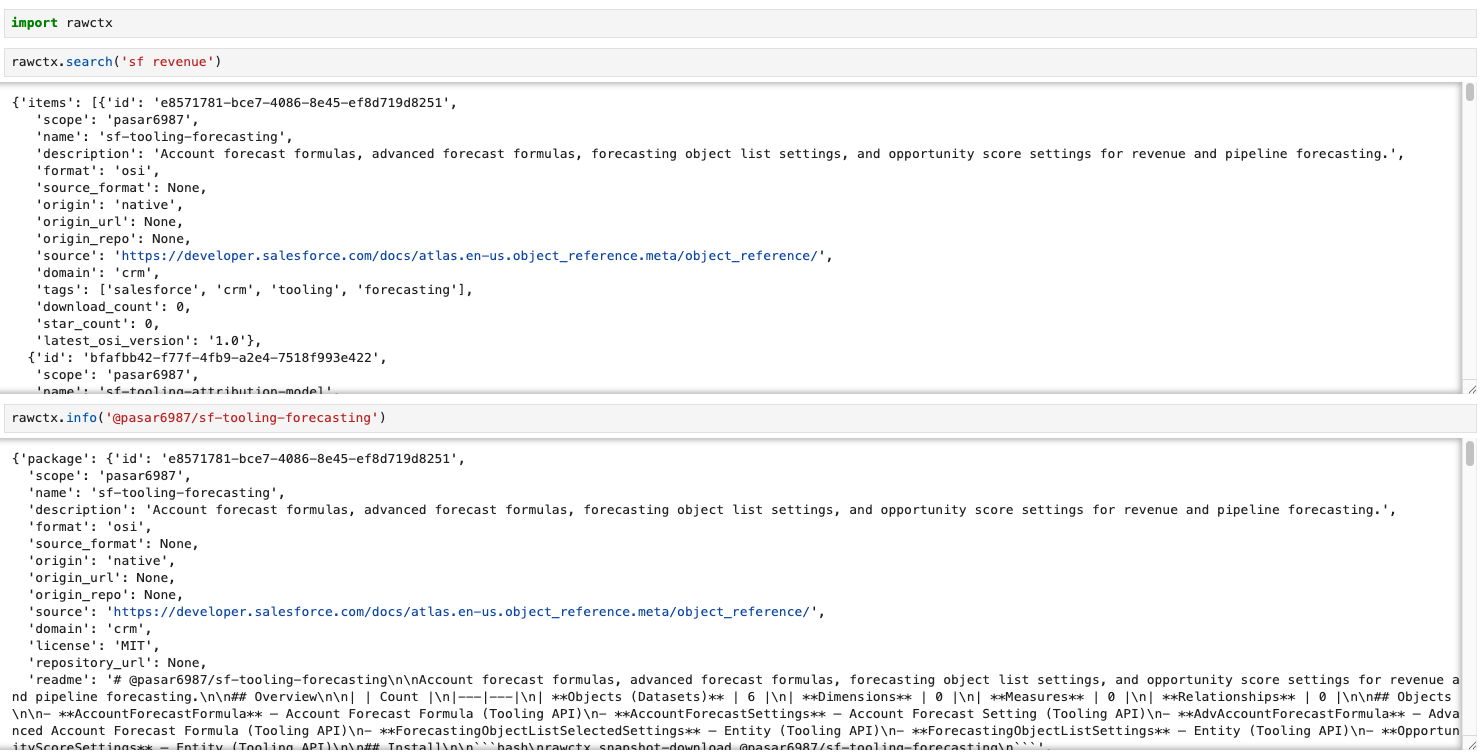Open the Salesforce source link in info output
1481x756 pixels.
(x=460, y=612)
